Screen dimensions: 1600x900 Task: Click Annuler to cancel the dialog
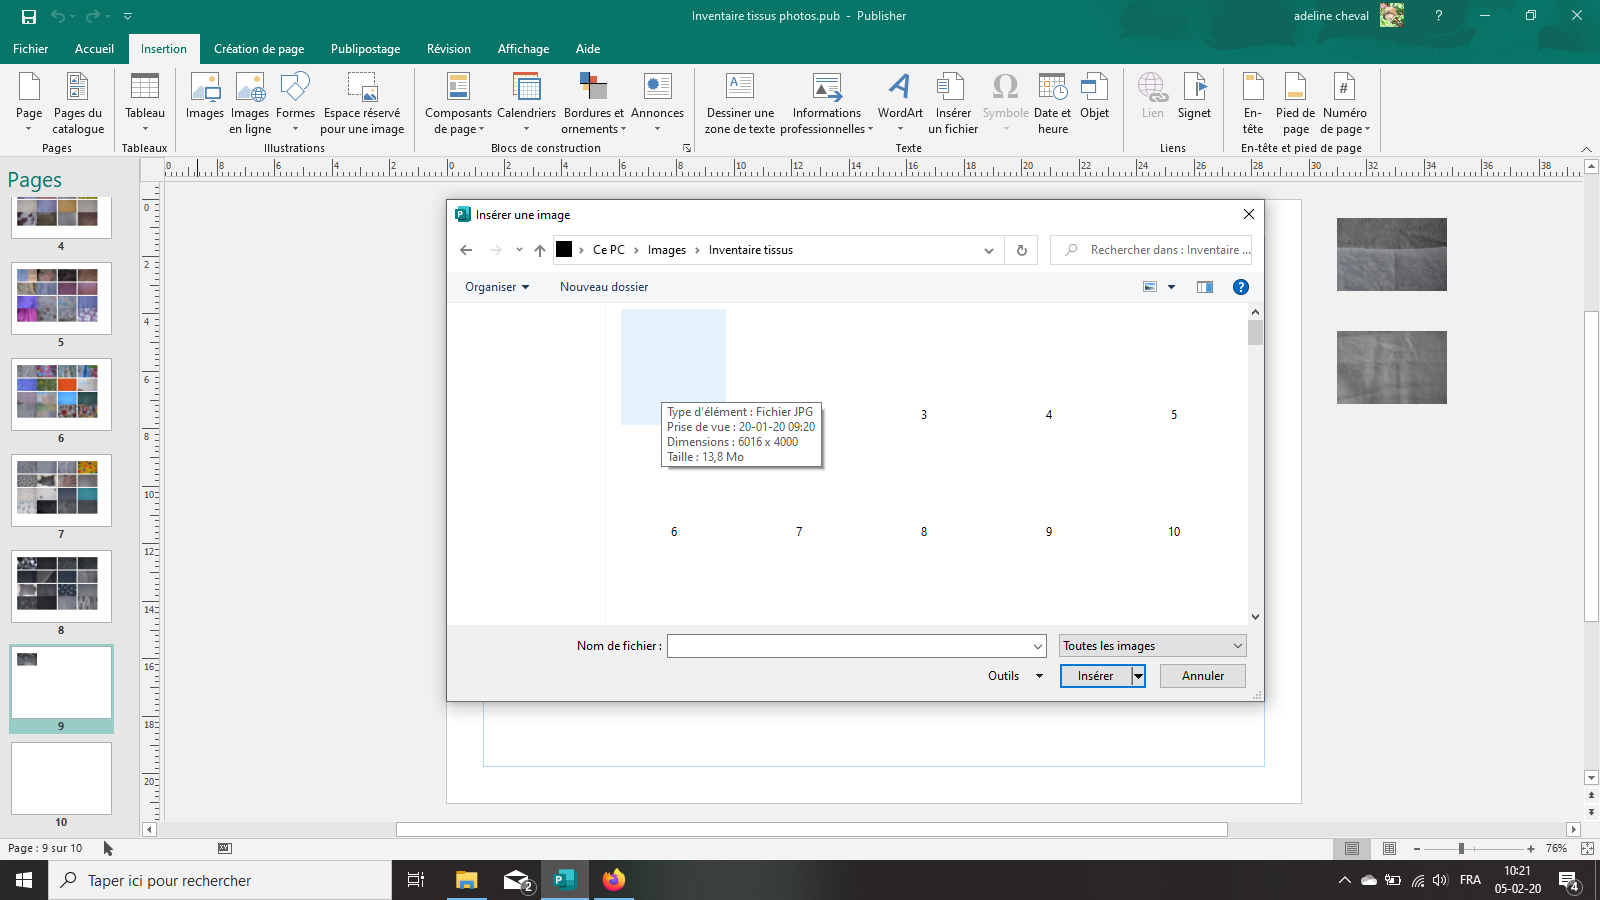pos(1203,676)
